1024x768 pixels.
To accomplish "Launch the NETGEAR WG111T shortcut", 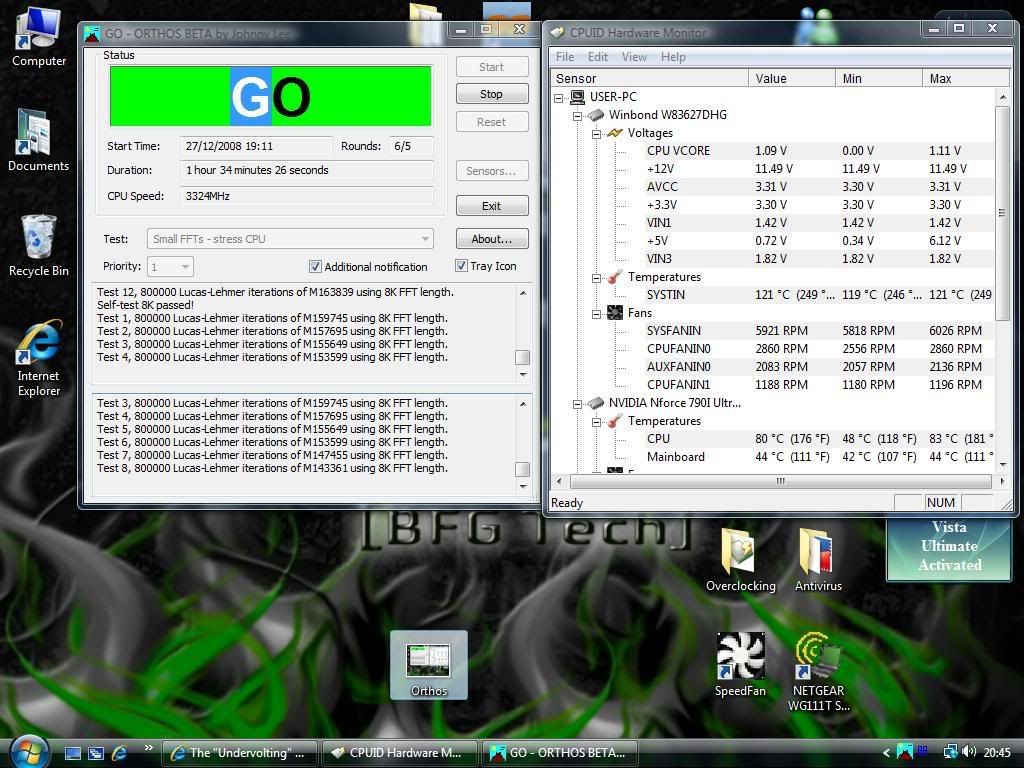I will [x=818, y=671].
